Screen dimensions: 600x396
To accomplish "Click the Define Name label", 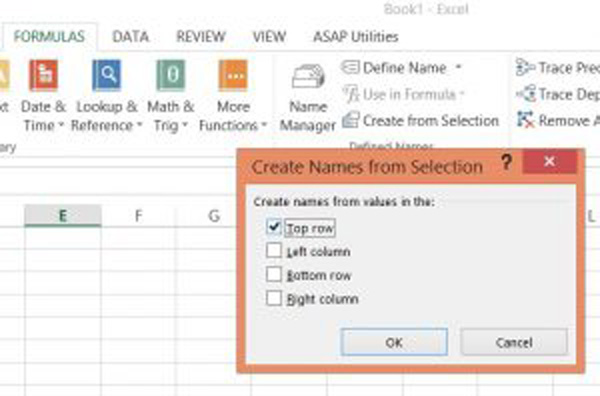I will (404, 68).
